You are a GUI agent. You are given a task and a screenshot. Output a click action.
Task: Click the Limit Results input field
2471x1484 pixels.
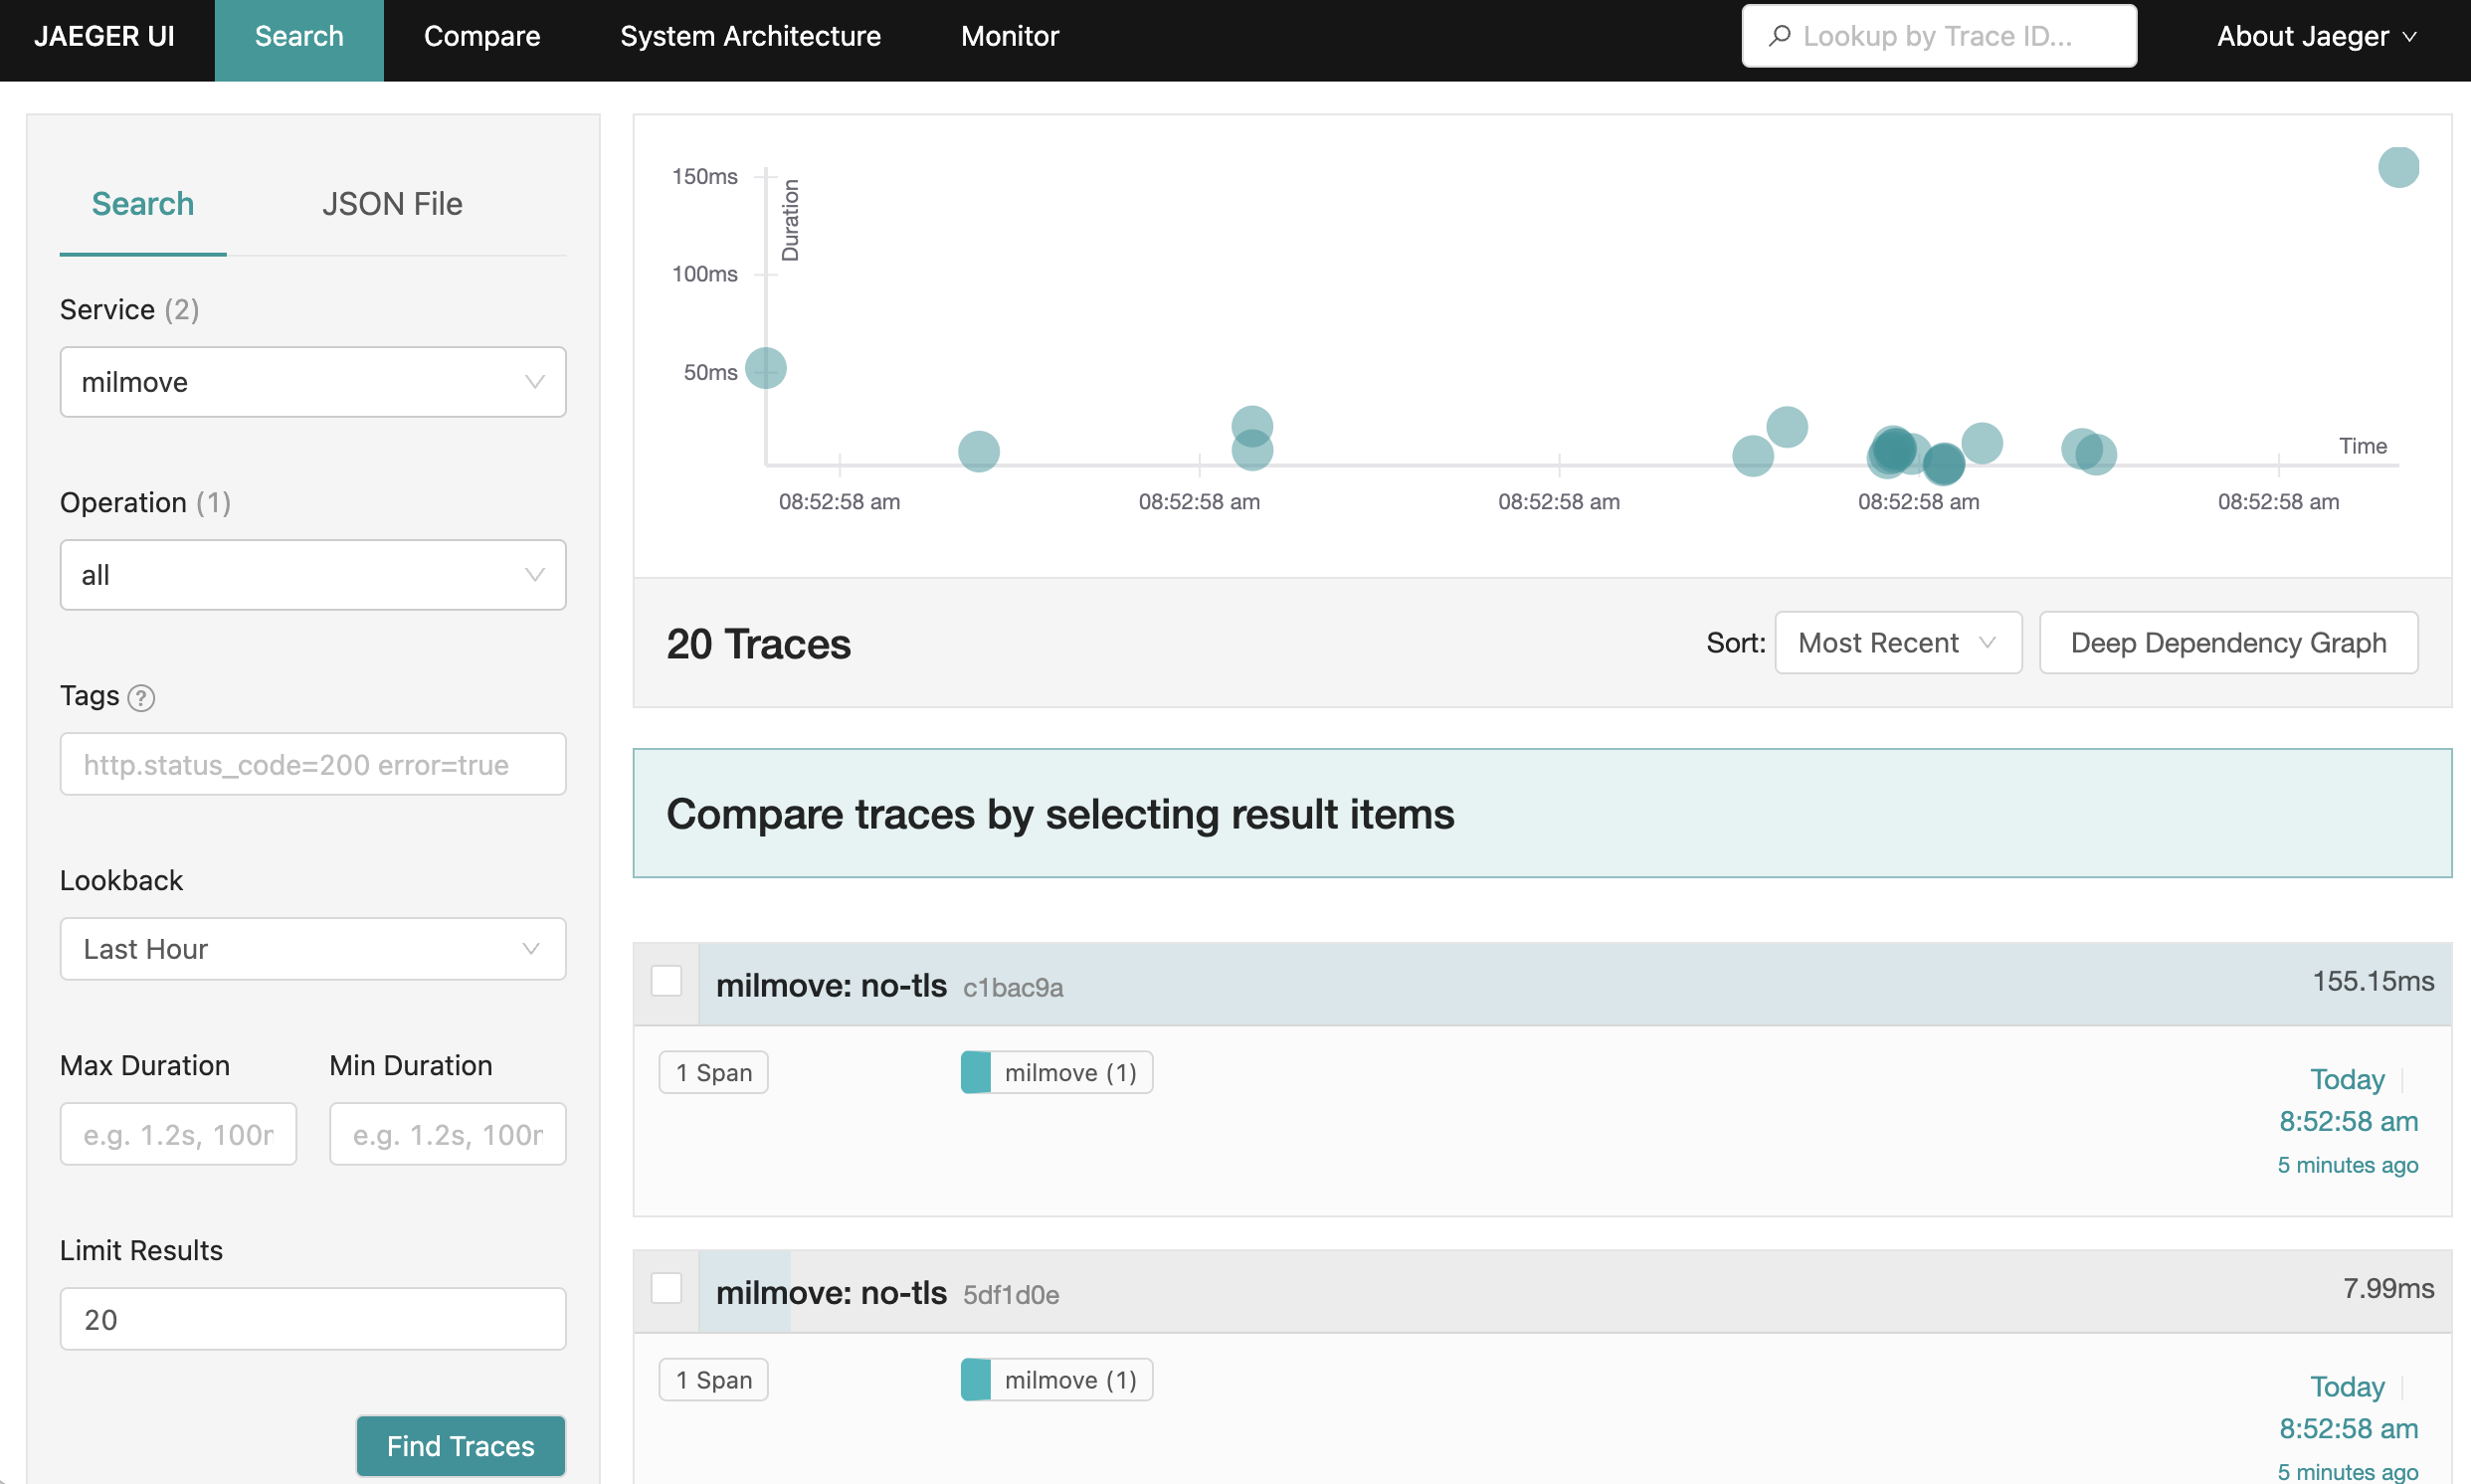pyautogui.click(x=313, y=1319)
